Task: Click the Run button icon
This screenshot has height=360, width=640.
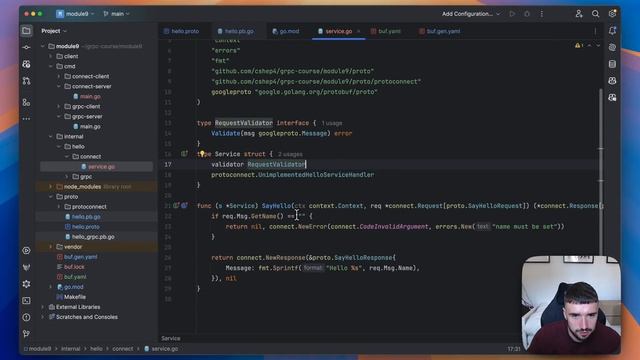Action: click(512, 14)
